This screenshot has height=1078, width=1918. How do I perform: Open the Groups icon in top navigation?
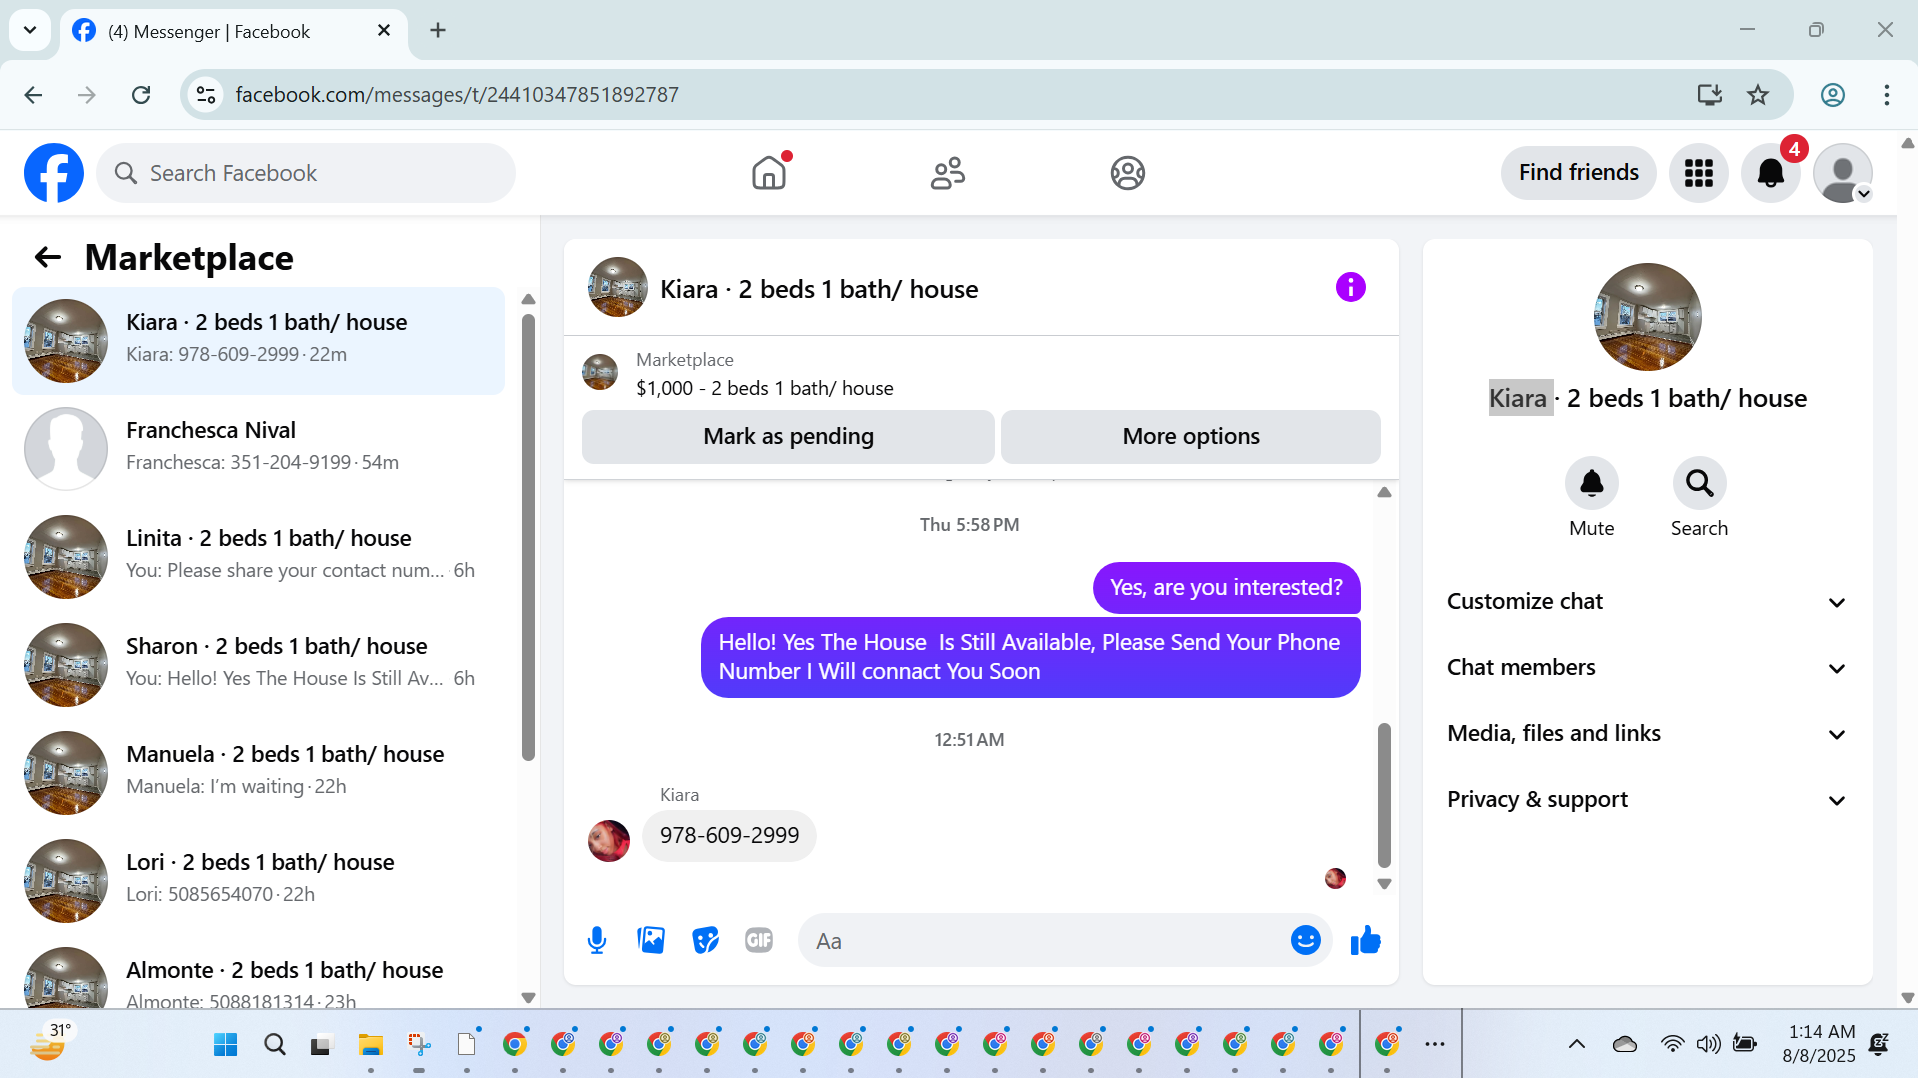[x=1127, y=173]
